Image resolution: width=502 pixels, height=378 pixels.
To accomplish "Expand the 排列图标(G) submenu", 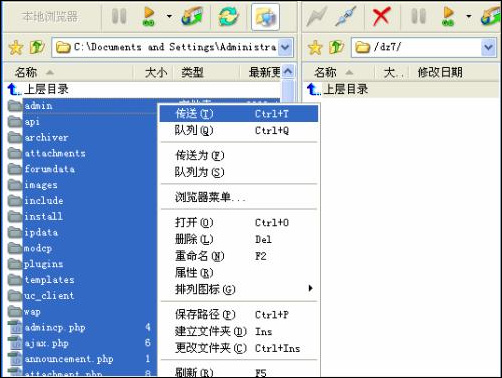I will [x=239, y=289].
